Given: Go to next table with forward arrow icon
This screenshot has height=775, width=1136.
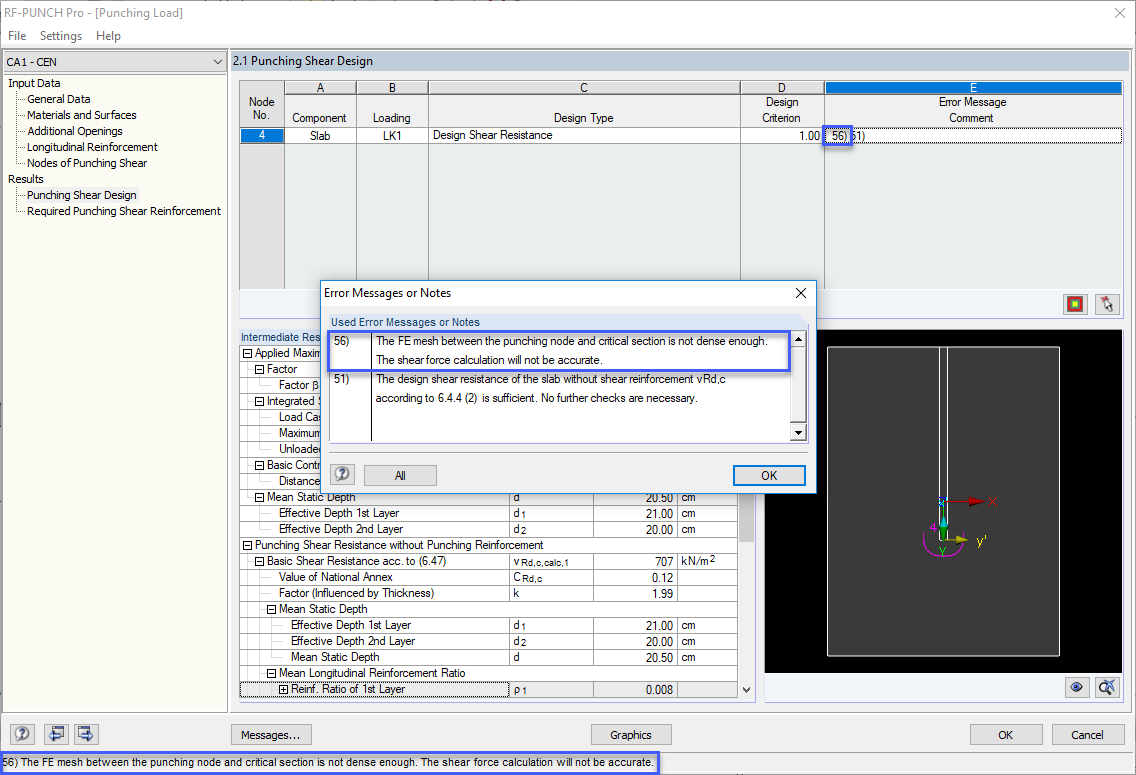Looking at the screenshot, I should (85, 734).
